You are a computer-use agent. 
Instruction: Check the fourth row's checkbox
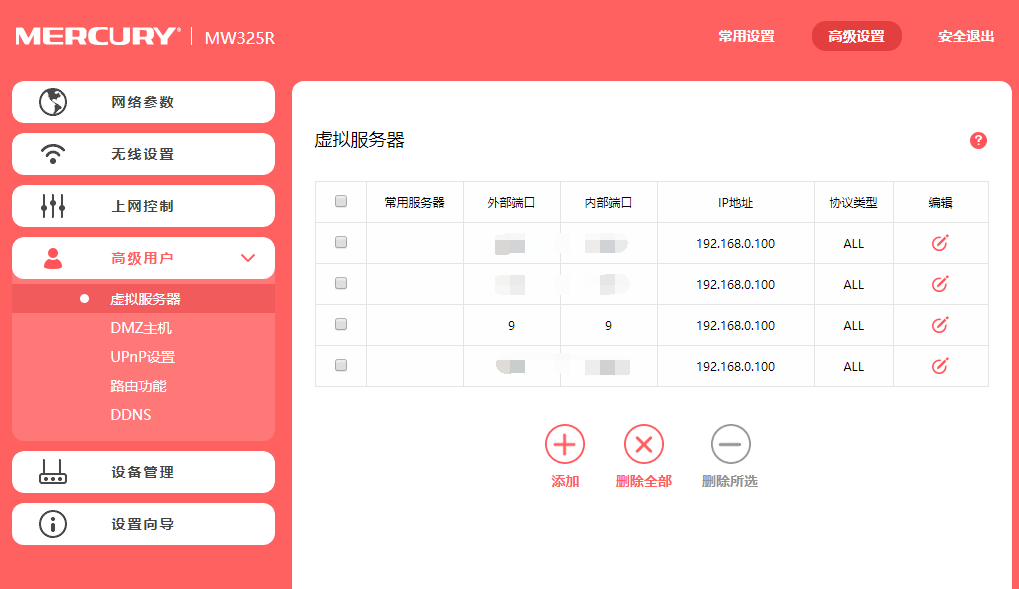pyautogui.click(x=341, y=365)
